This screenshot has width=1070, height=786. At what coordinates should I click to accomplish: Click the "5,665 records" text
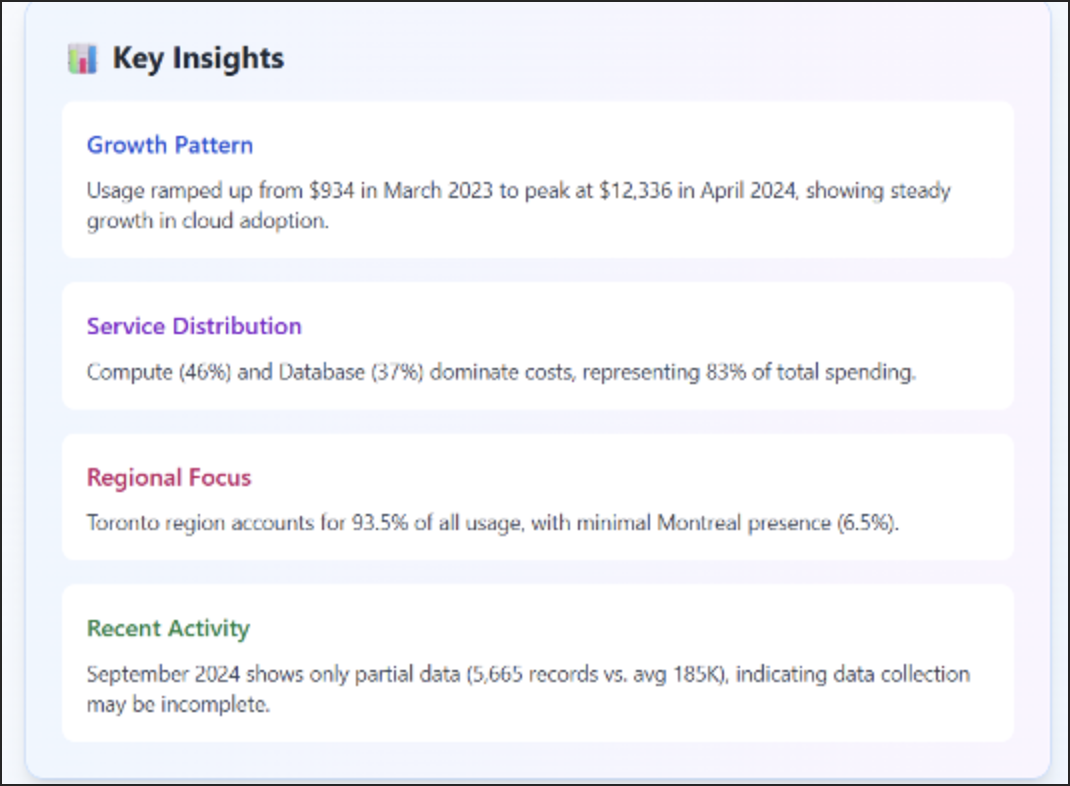point(532,675)
